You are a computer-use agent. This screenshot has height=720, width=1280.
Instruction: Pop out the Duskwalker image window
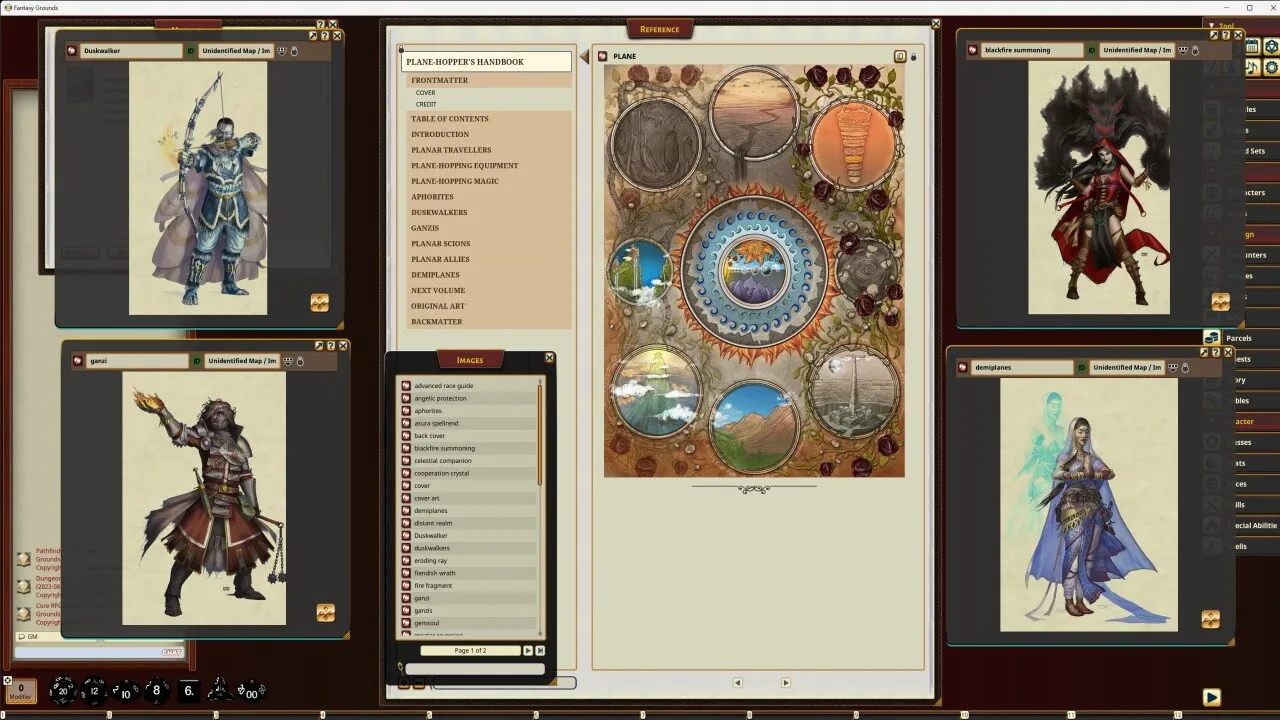click(313, 36)
